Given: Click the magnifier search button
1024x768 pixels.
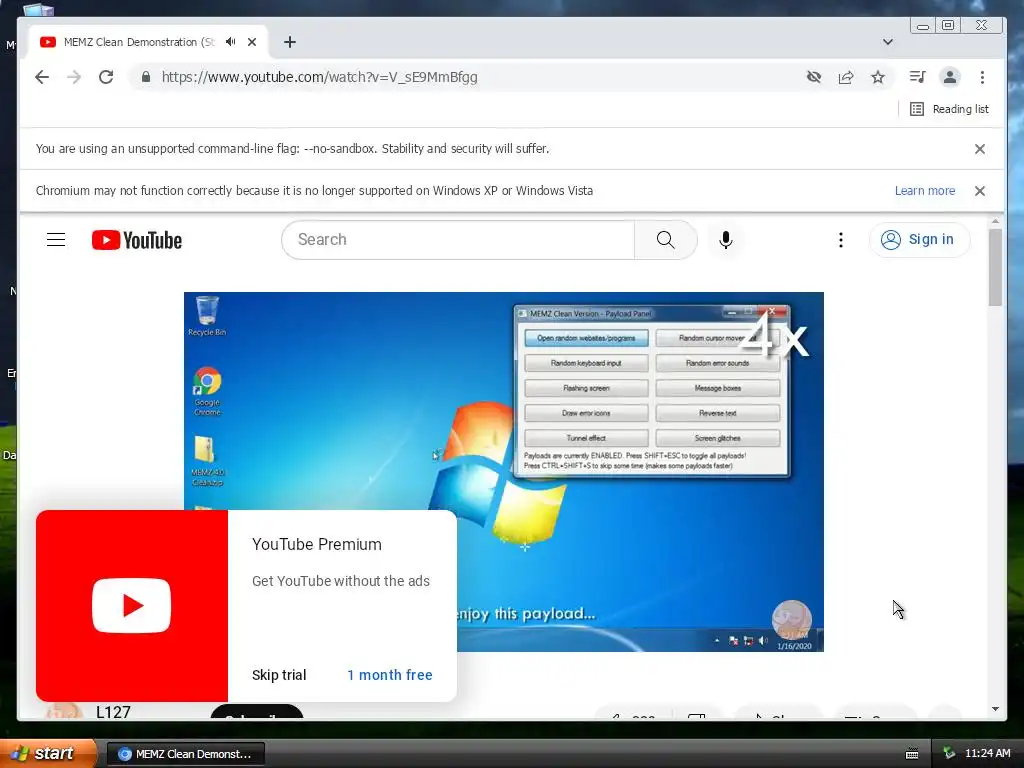Looking at the screenshot, I should [665, 240].
